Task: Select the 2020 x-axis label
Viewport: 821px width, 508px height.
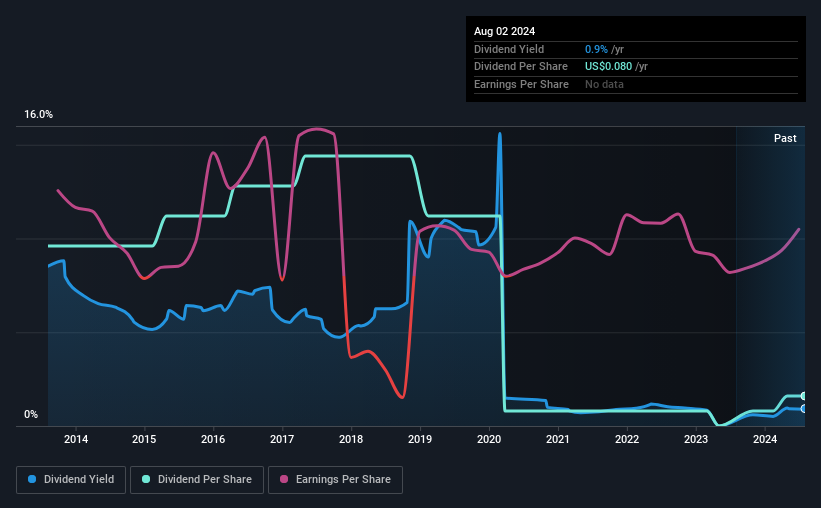Action: [x=489, y=439]
